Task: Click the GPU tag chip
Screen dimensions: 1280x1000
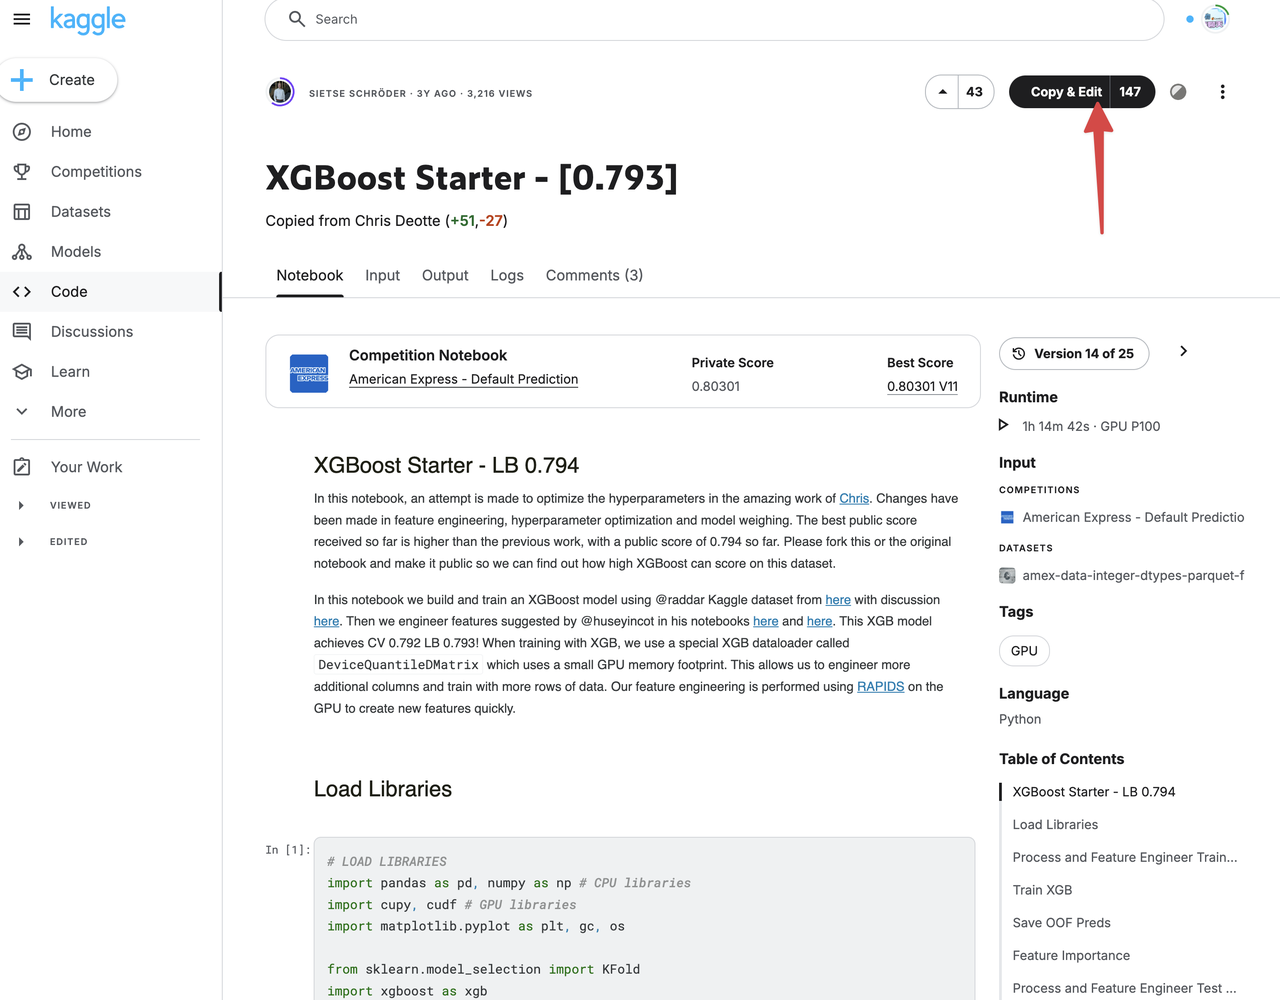Action: [x=1024, y=651]
